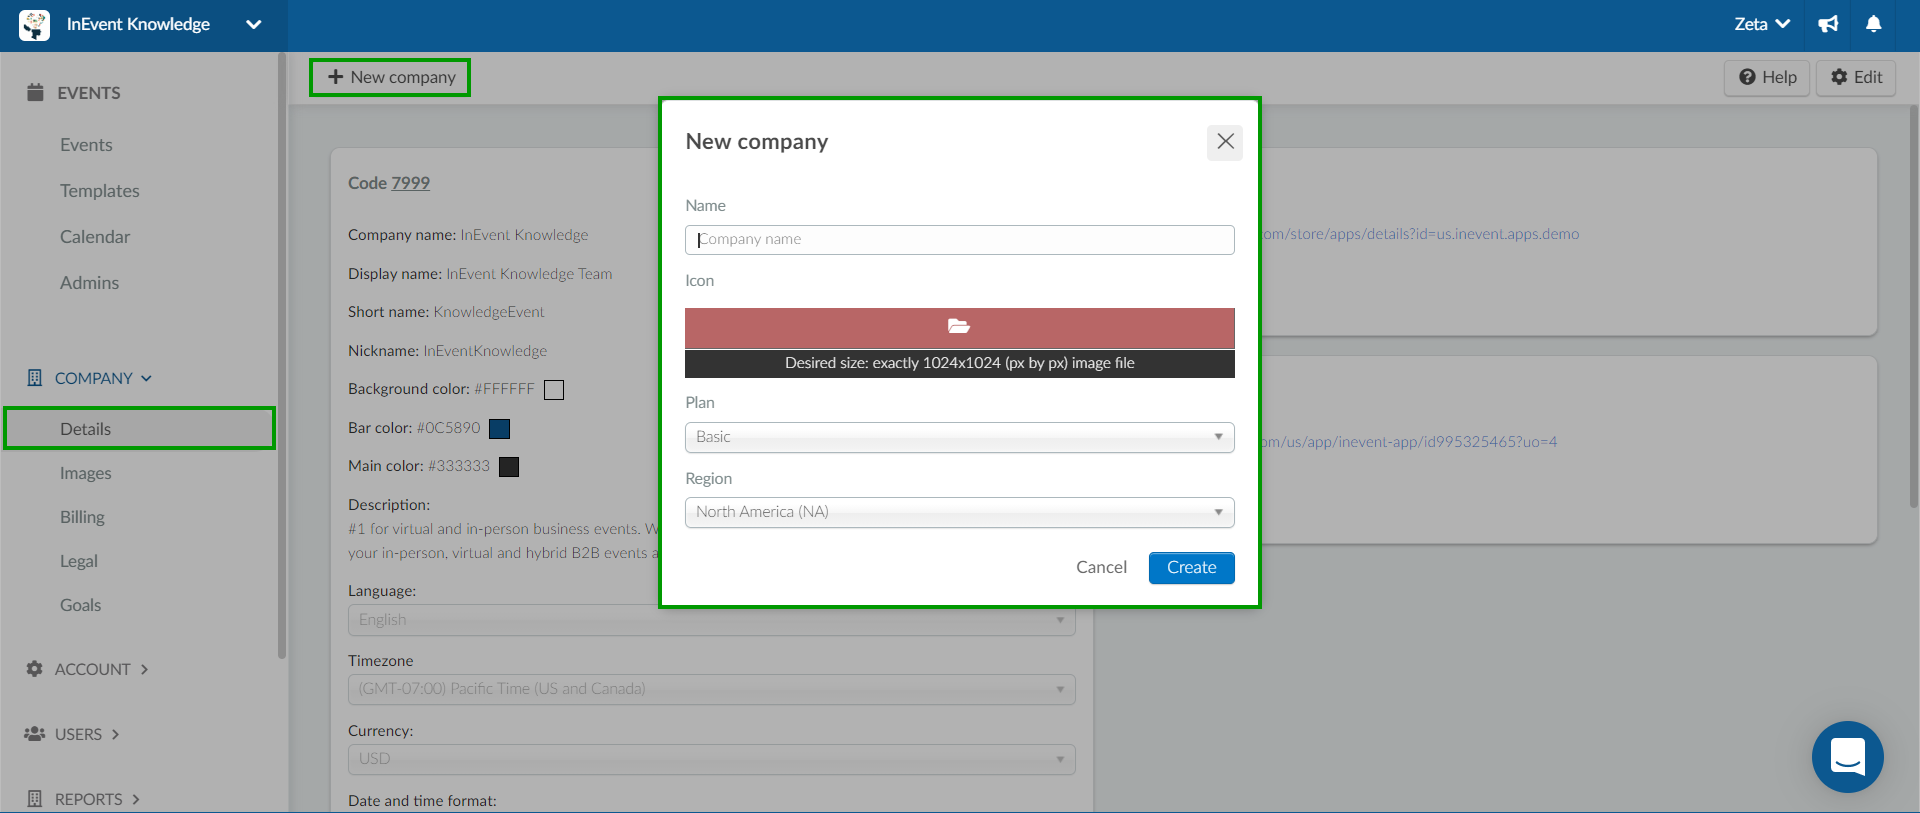Click the Users group icon in sidebar
This screenshot has width=1920, height=813.
35,734
